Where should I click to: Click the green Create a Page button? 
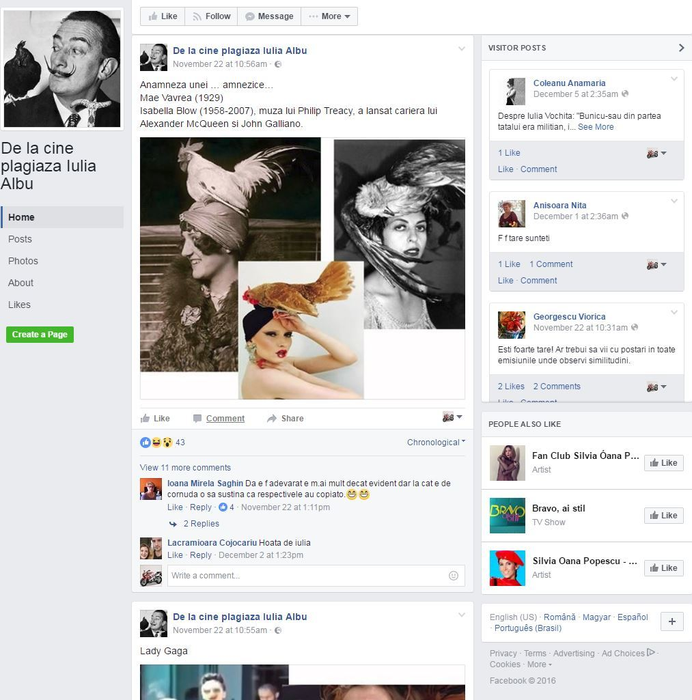coord(40,334)
